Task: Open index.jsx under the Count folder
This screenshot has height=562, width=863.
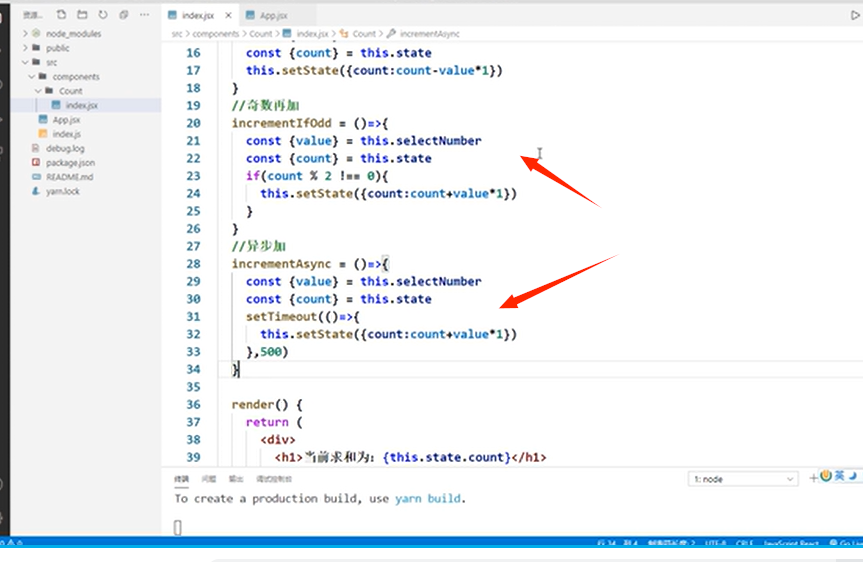Action: pos(81,105)
